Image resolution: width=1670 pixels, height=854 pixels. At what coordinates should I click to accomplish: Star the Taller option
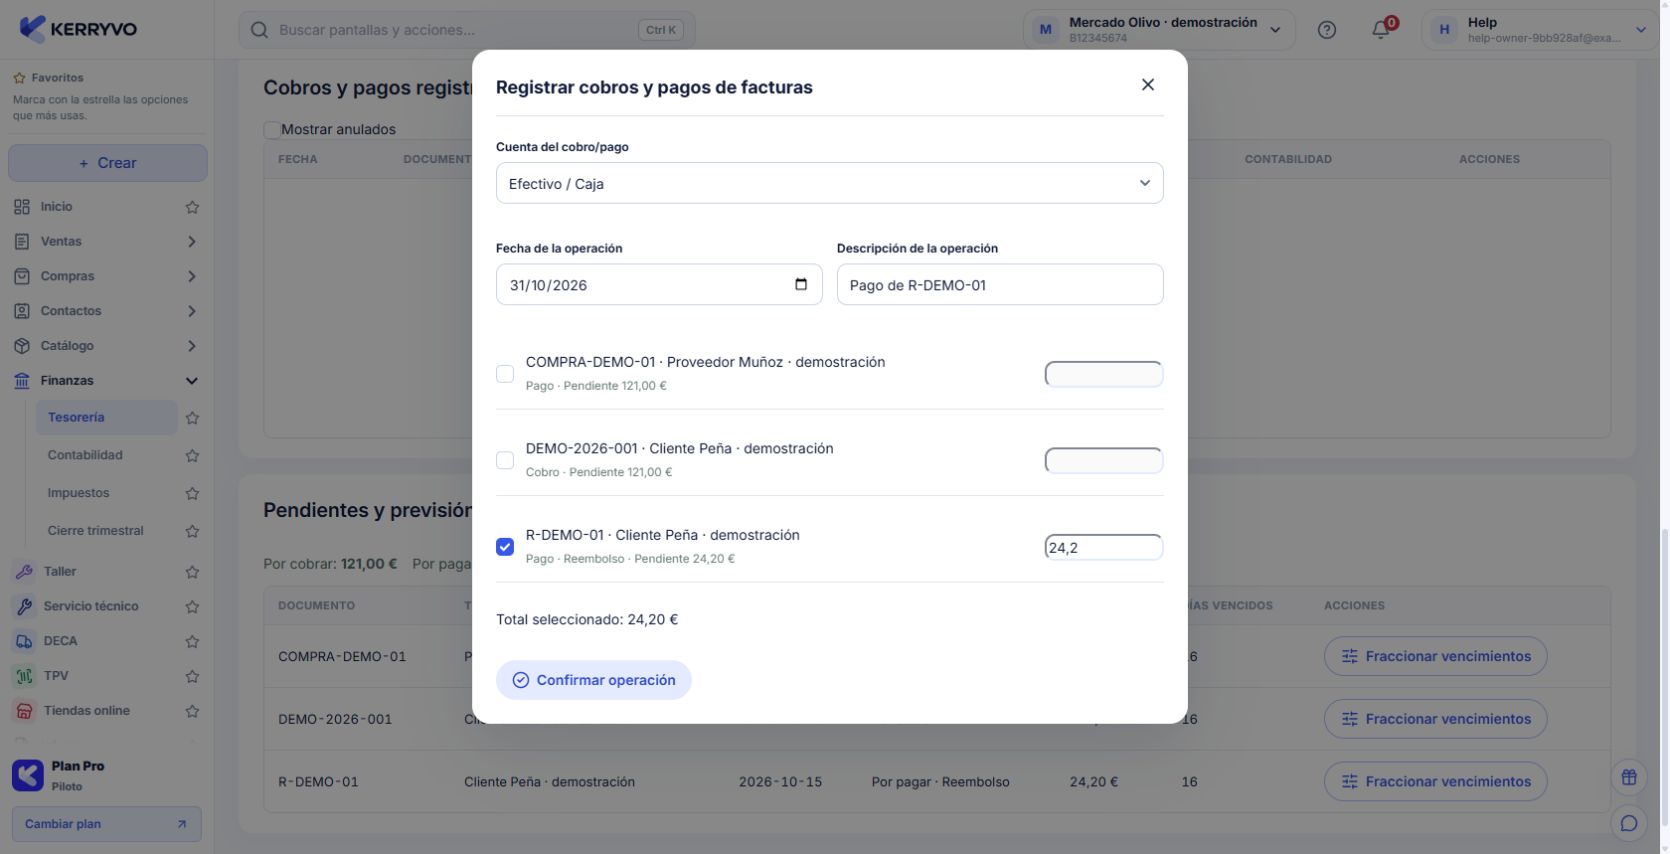click(192, 572)
